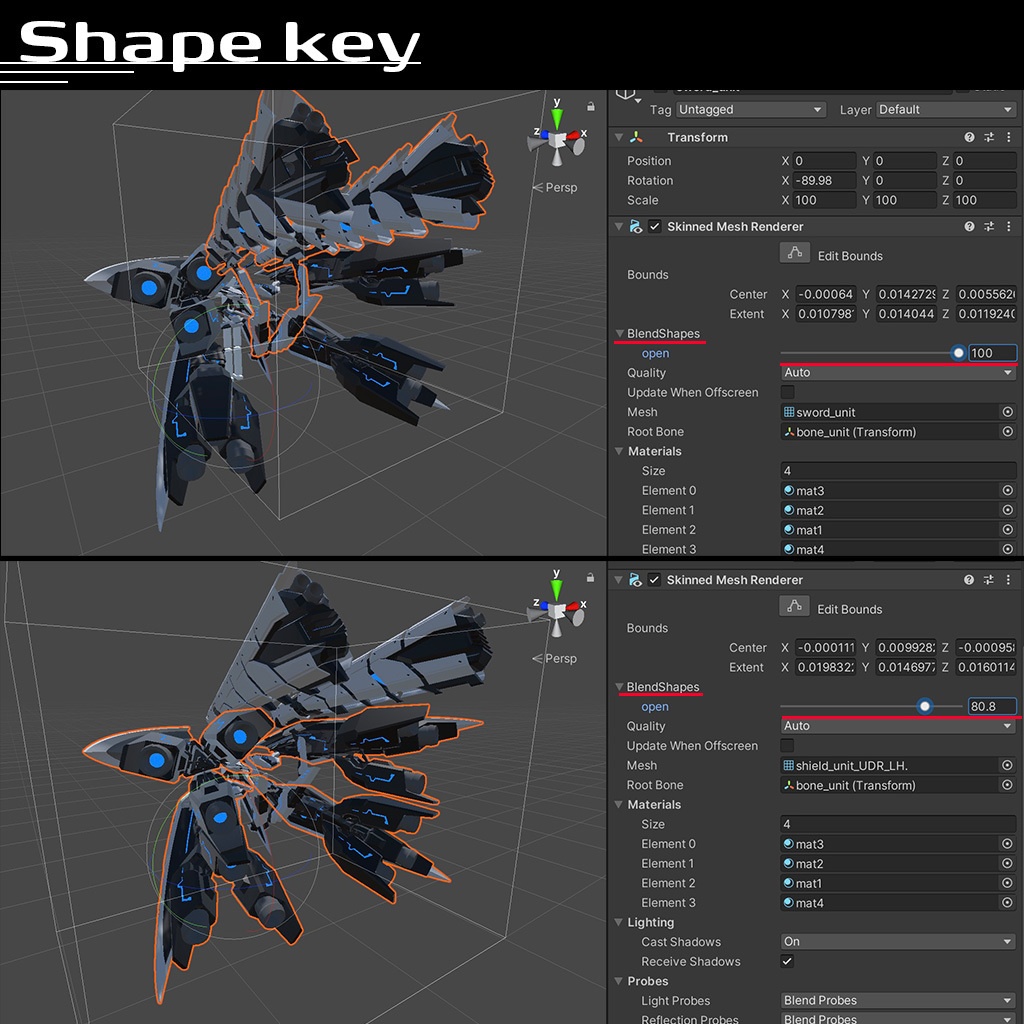Toggle the lower Scene view gizmo lock
Viewport: 1024px width, 1024px height.
[590, 577]
